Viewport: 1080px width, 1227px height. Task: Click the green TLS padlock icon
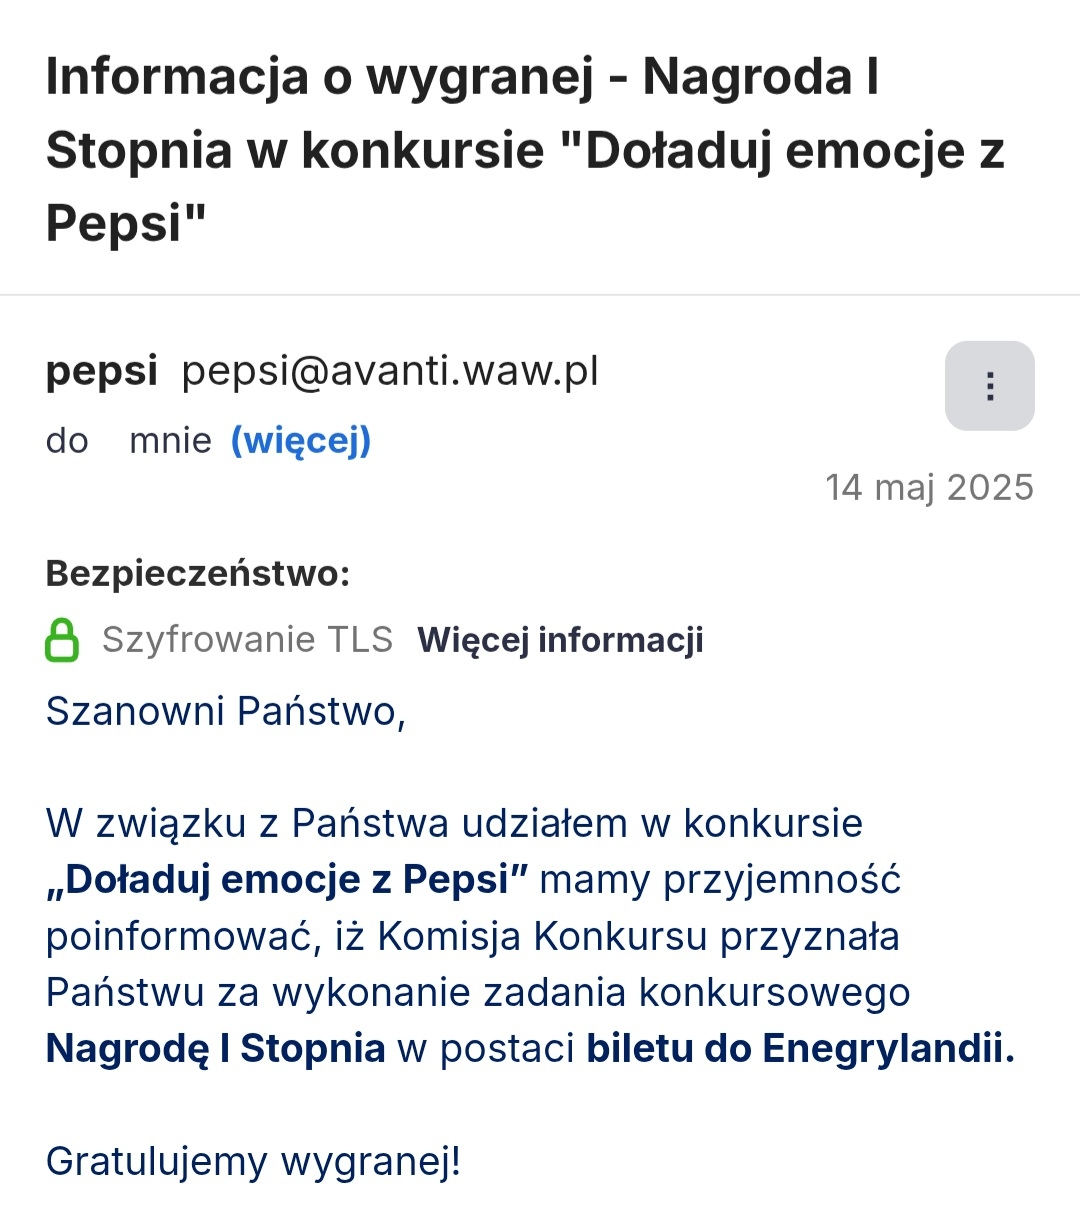click(62, 640)
